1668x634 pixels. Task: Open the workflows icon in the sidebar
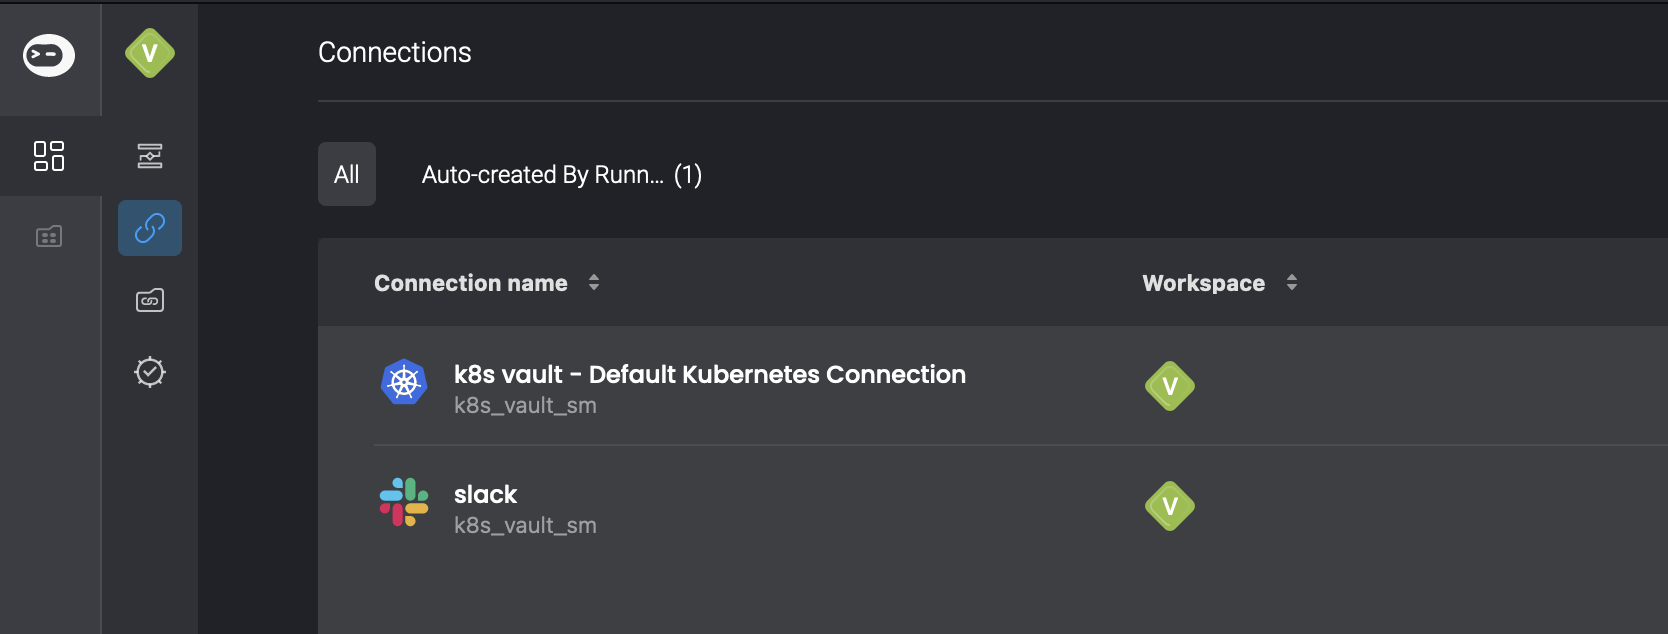[x=150, y=156]
